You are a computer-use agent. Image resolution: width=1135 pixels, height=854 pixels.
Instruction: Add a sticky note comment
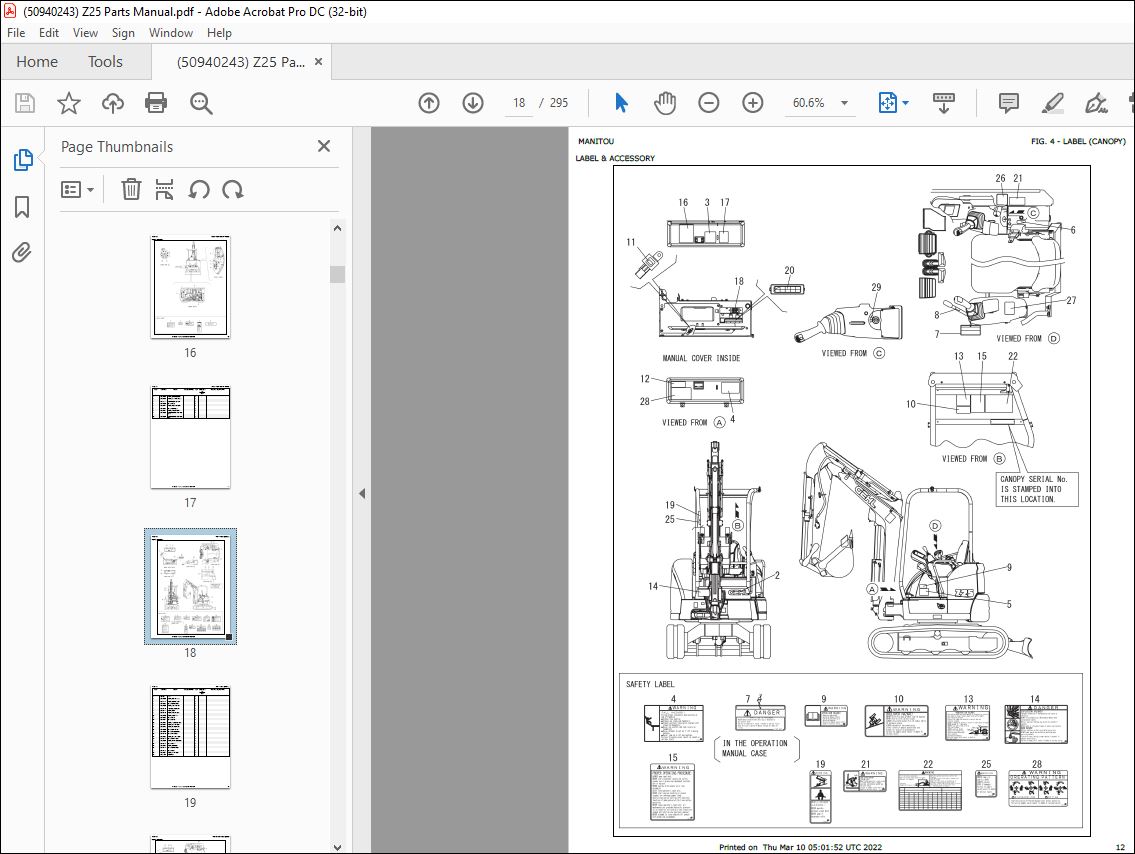[1008, 103]
